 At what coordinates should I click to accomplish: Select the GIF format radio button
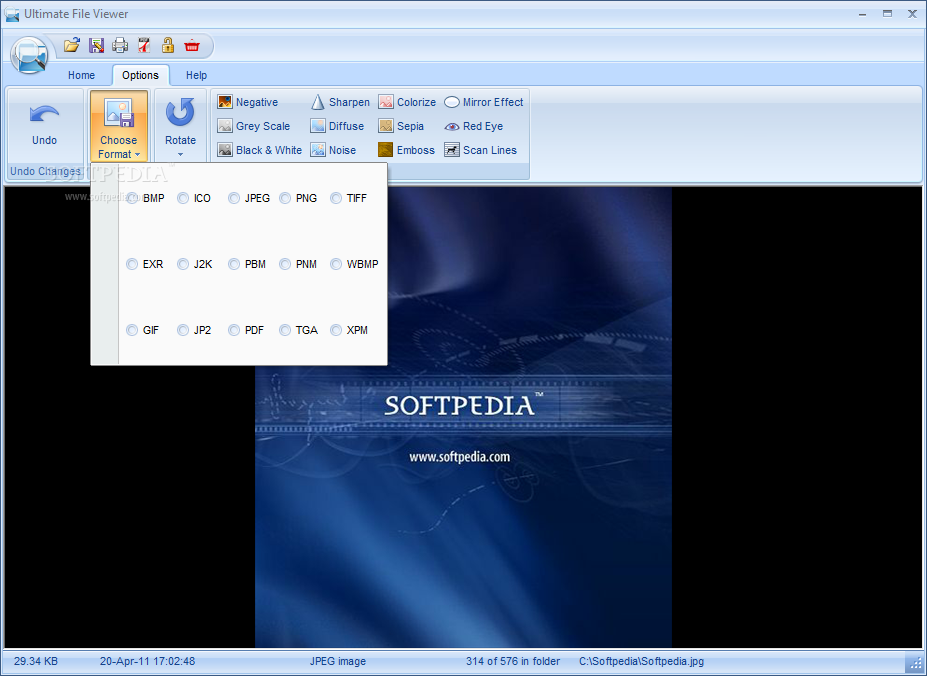132,330
